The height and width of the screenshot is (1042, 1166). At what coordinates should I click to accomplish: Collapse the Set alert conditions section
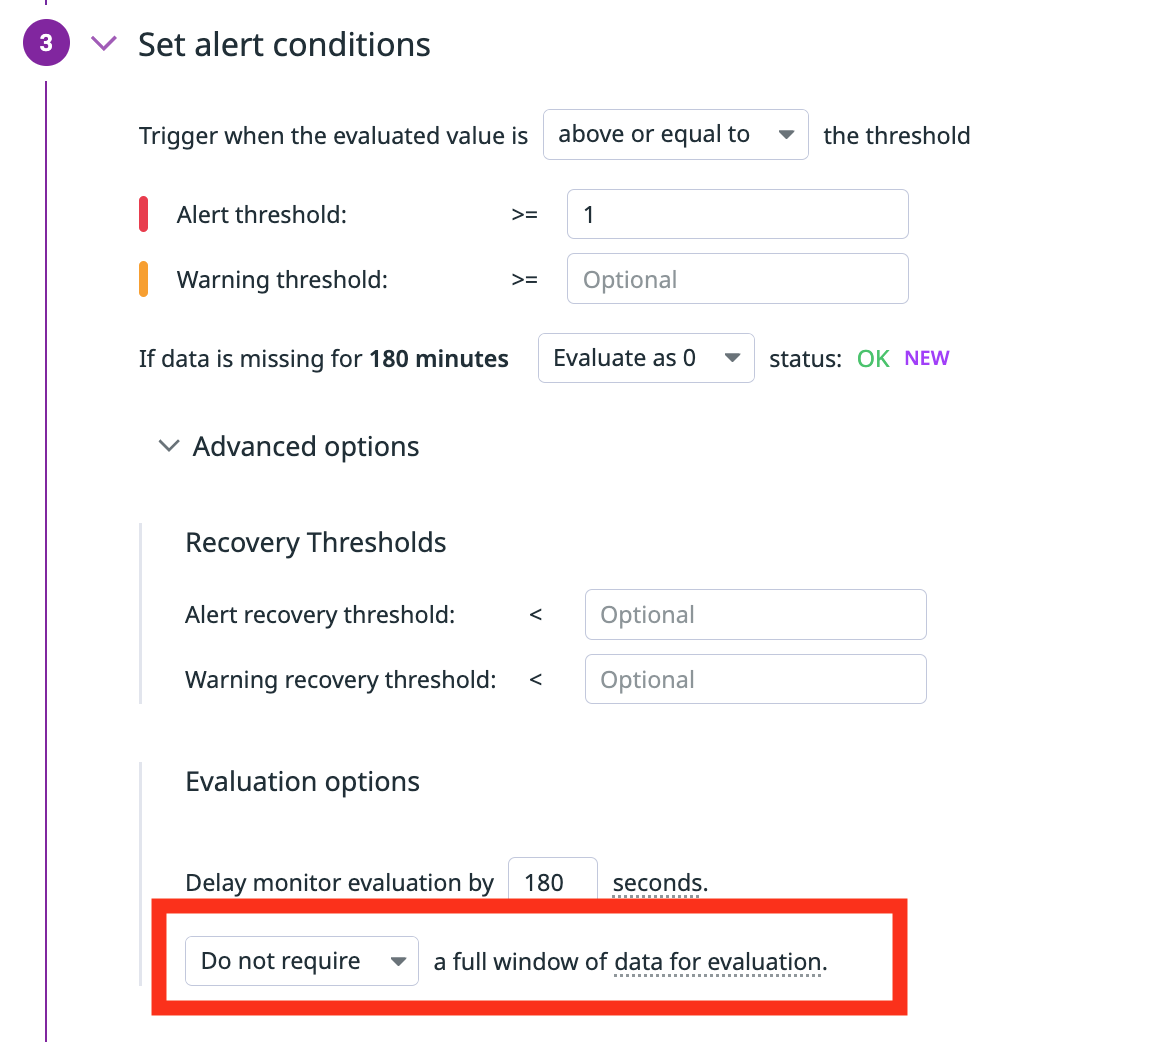[x=104, y=44]
